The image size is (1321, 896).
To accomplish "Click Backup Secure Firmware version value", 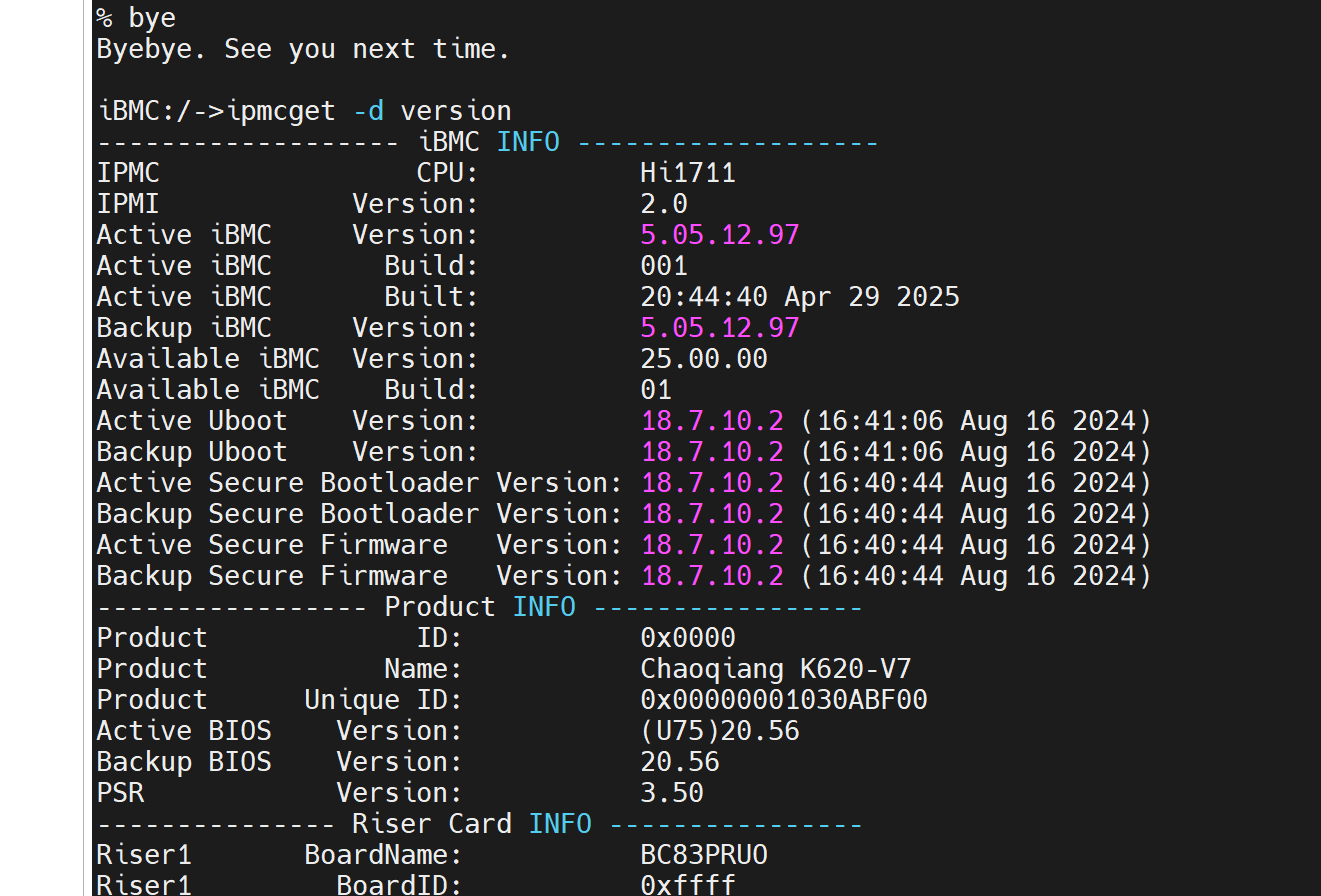I will coord(712,576).
